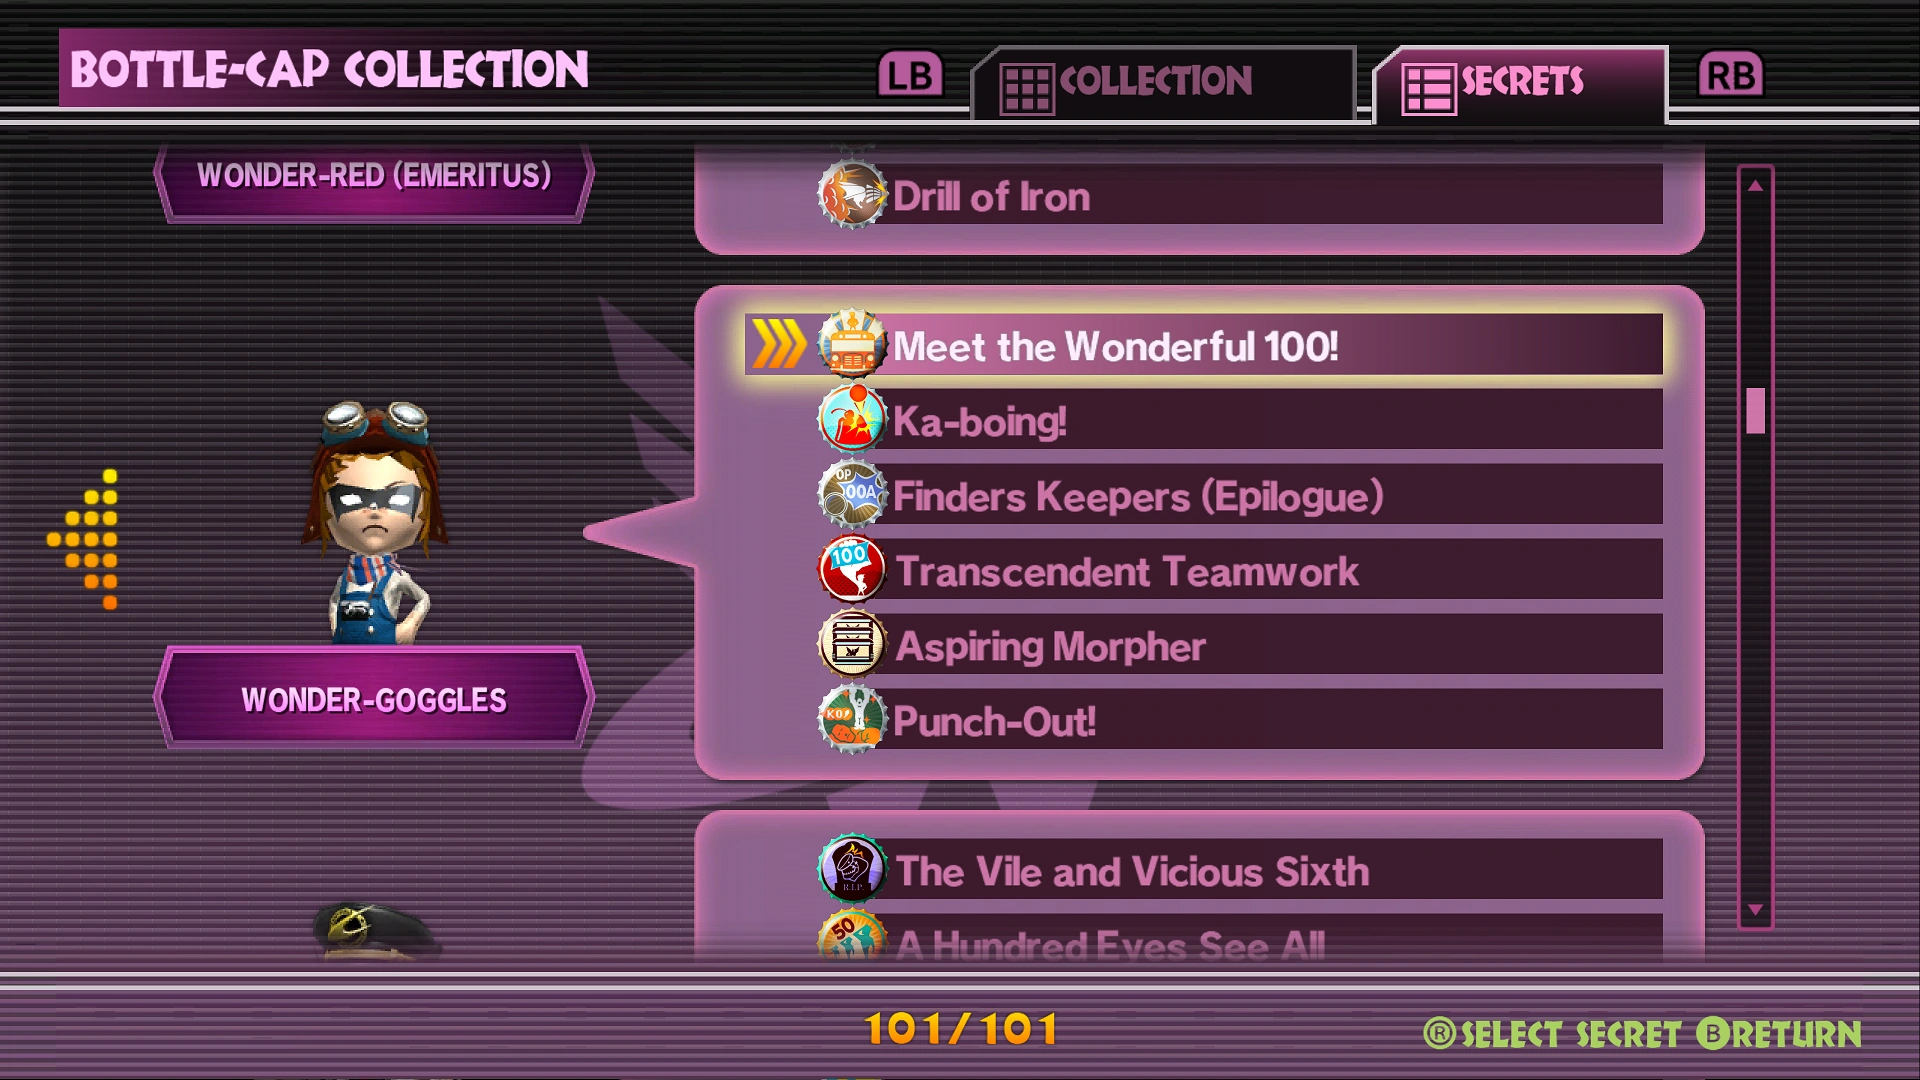Switch to the Collection tab
Screen dimensions: 1920x1080
click(x=1163, y=84)
